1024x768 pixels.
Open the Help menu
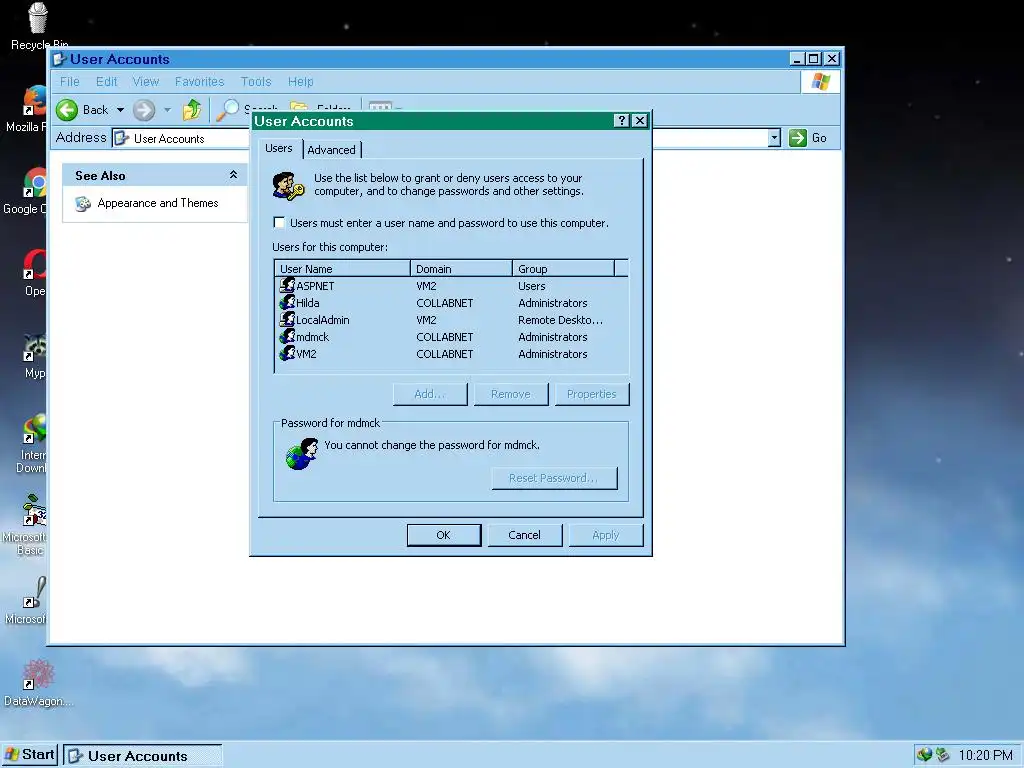[x=300, y=82]
